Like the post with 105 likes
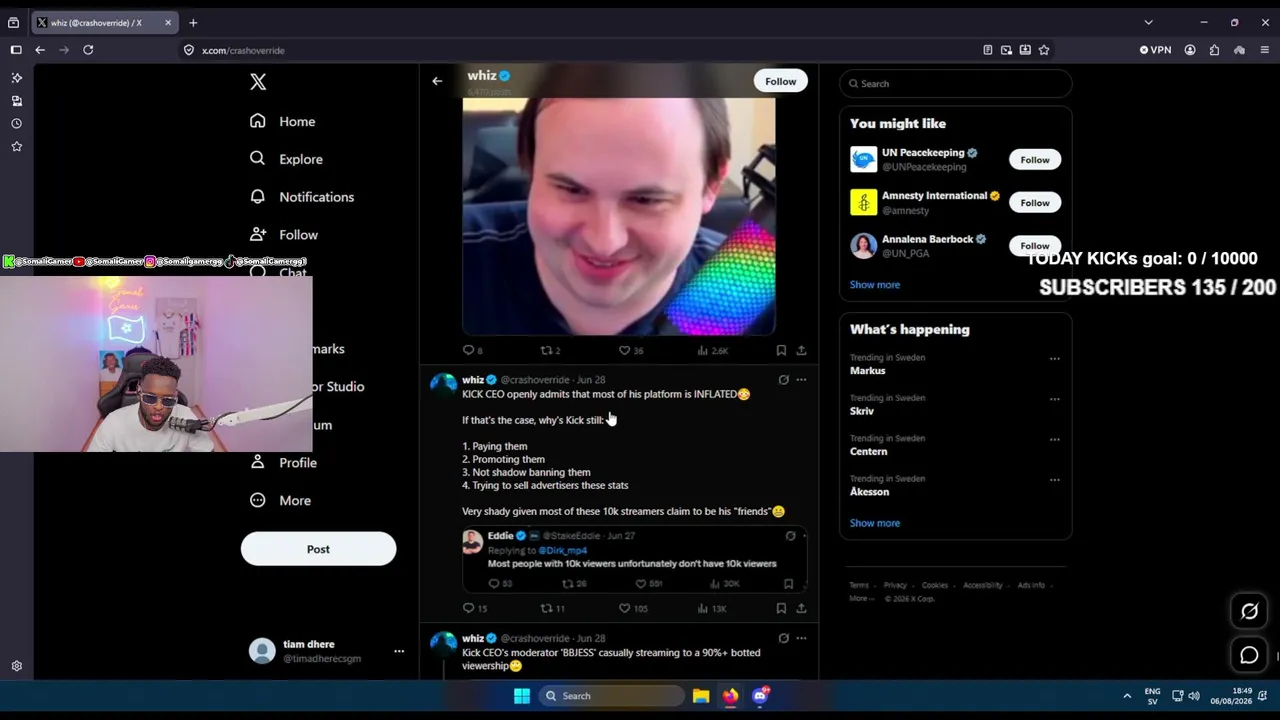The width and height of the screenshot is (1280, 720). (633, 608)
